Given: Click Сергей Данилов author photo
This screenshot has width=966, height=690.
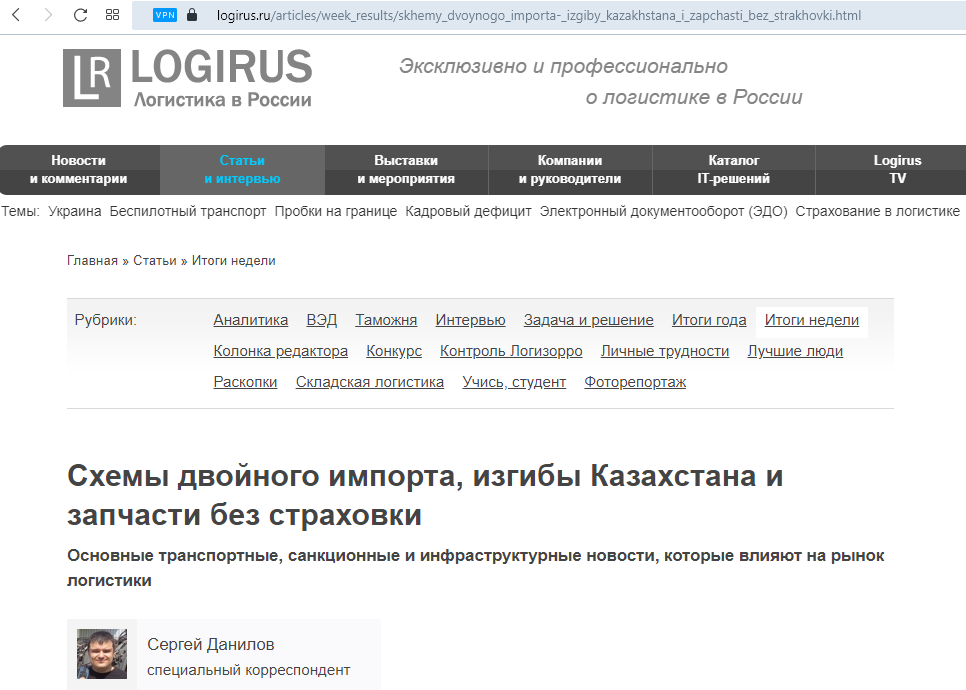Looking at the screenshot, I should [102, 654].
